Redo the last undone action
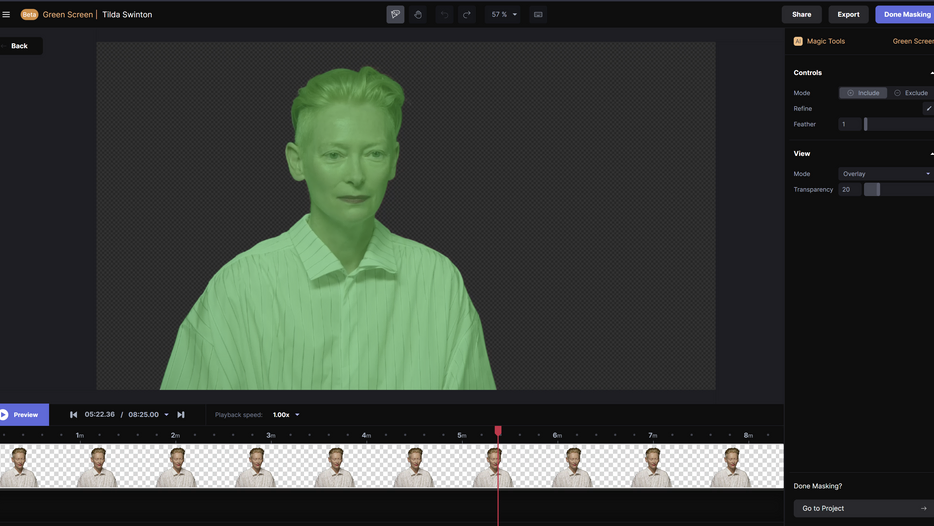 (x=467, y=15)
